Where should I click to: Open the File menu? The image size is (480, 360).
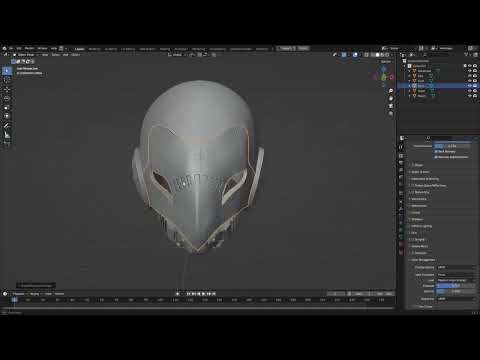[11, 49]
